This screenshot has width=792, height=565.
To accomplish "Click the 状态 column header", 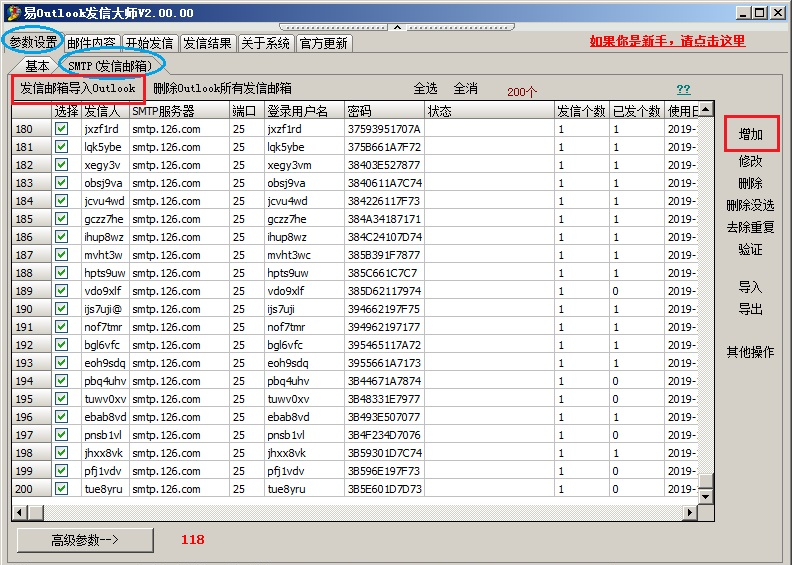I will click(x=489, y=111).
